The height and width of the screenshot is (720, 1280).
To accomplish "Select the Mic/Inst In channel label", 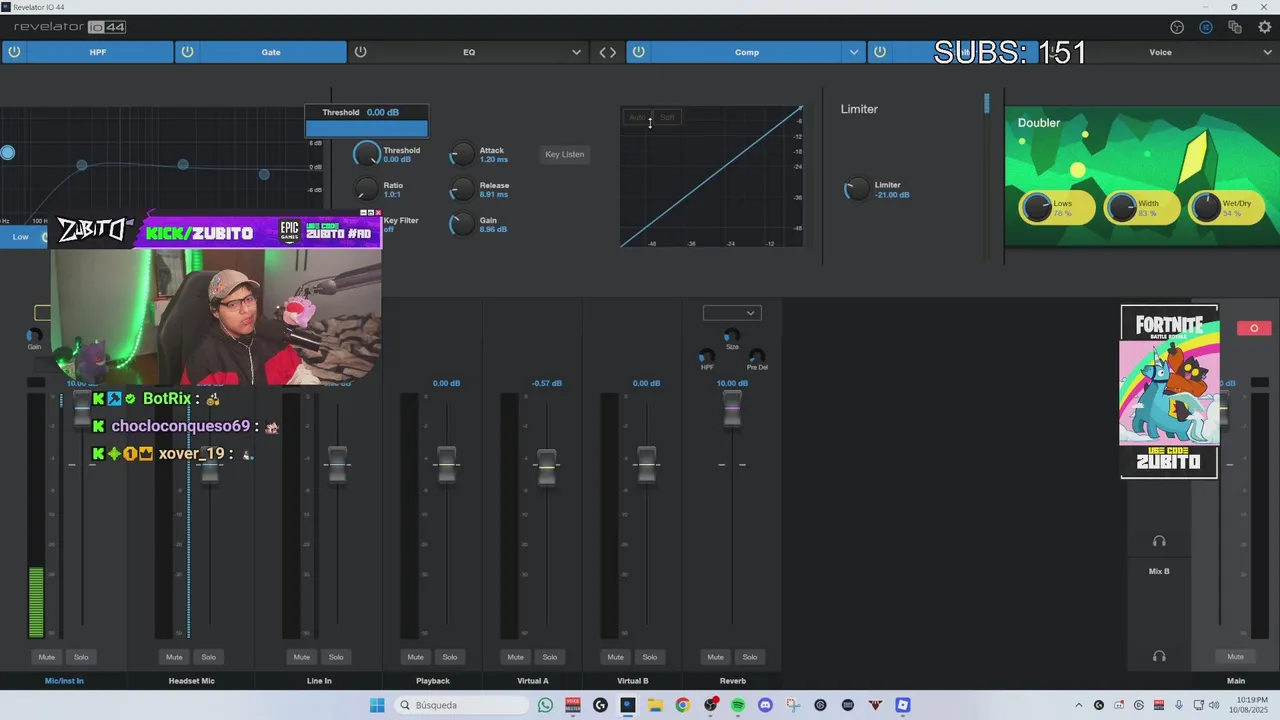I will pos(64,681).
